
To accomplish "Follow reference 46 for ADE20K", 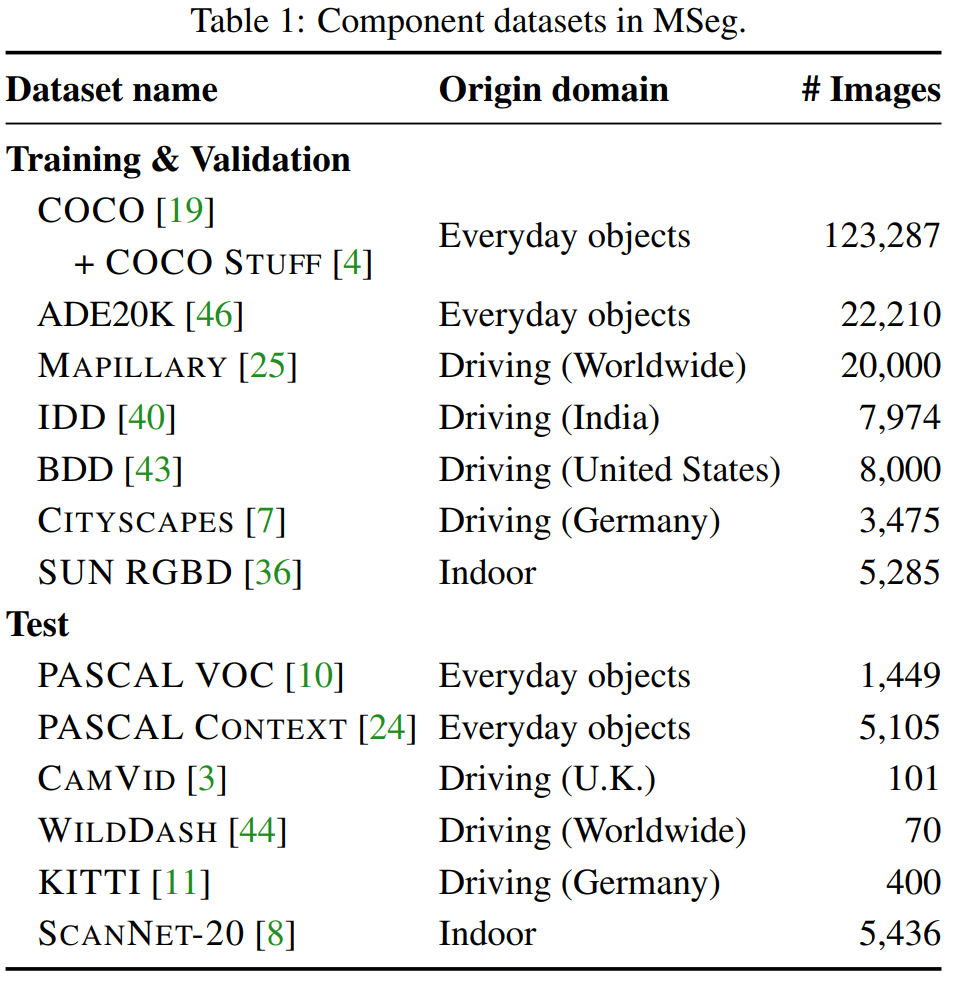I will coord(215,314).
